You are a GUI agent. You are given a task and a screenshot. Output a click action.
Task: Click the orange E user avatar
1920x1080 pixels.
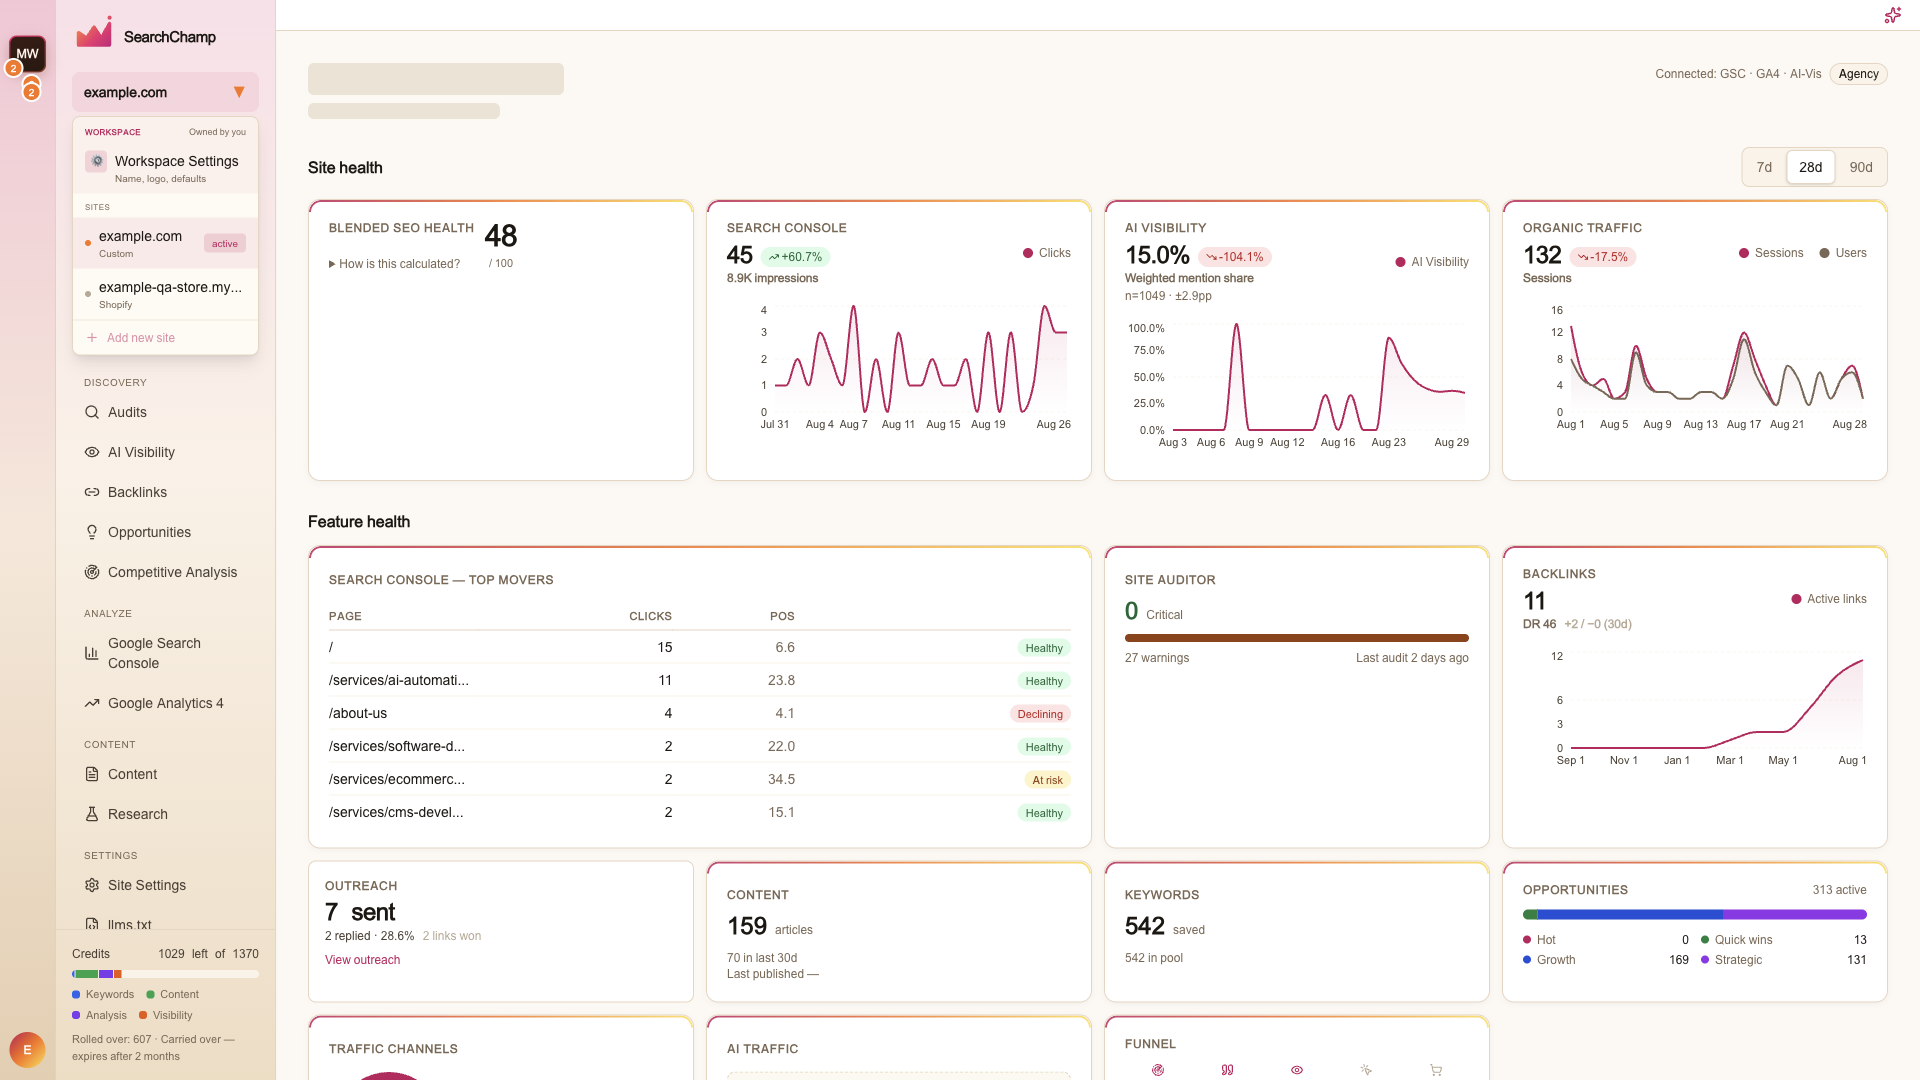point(27,1050)
